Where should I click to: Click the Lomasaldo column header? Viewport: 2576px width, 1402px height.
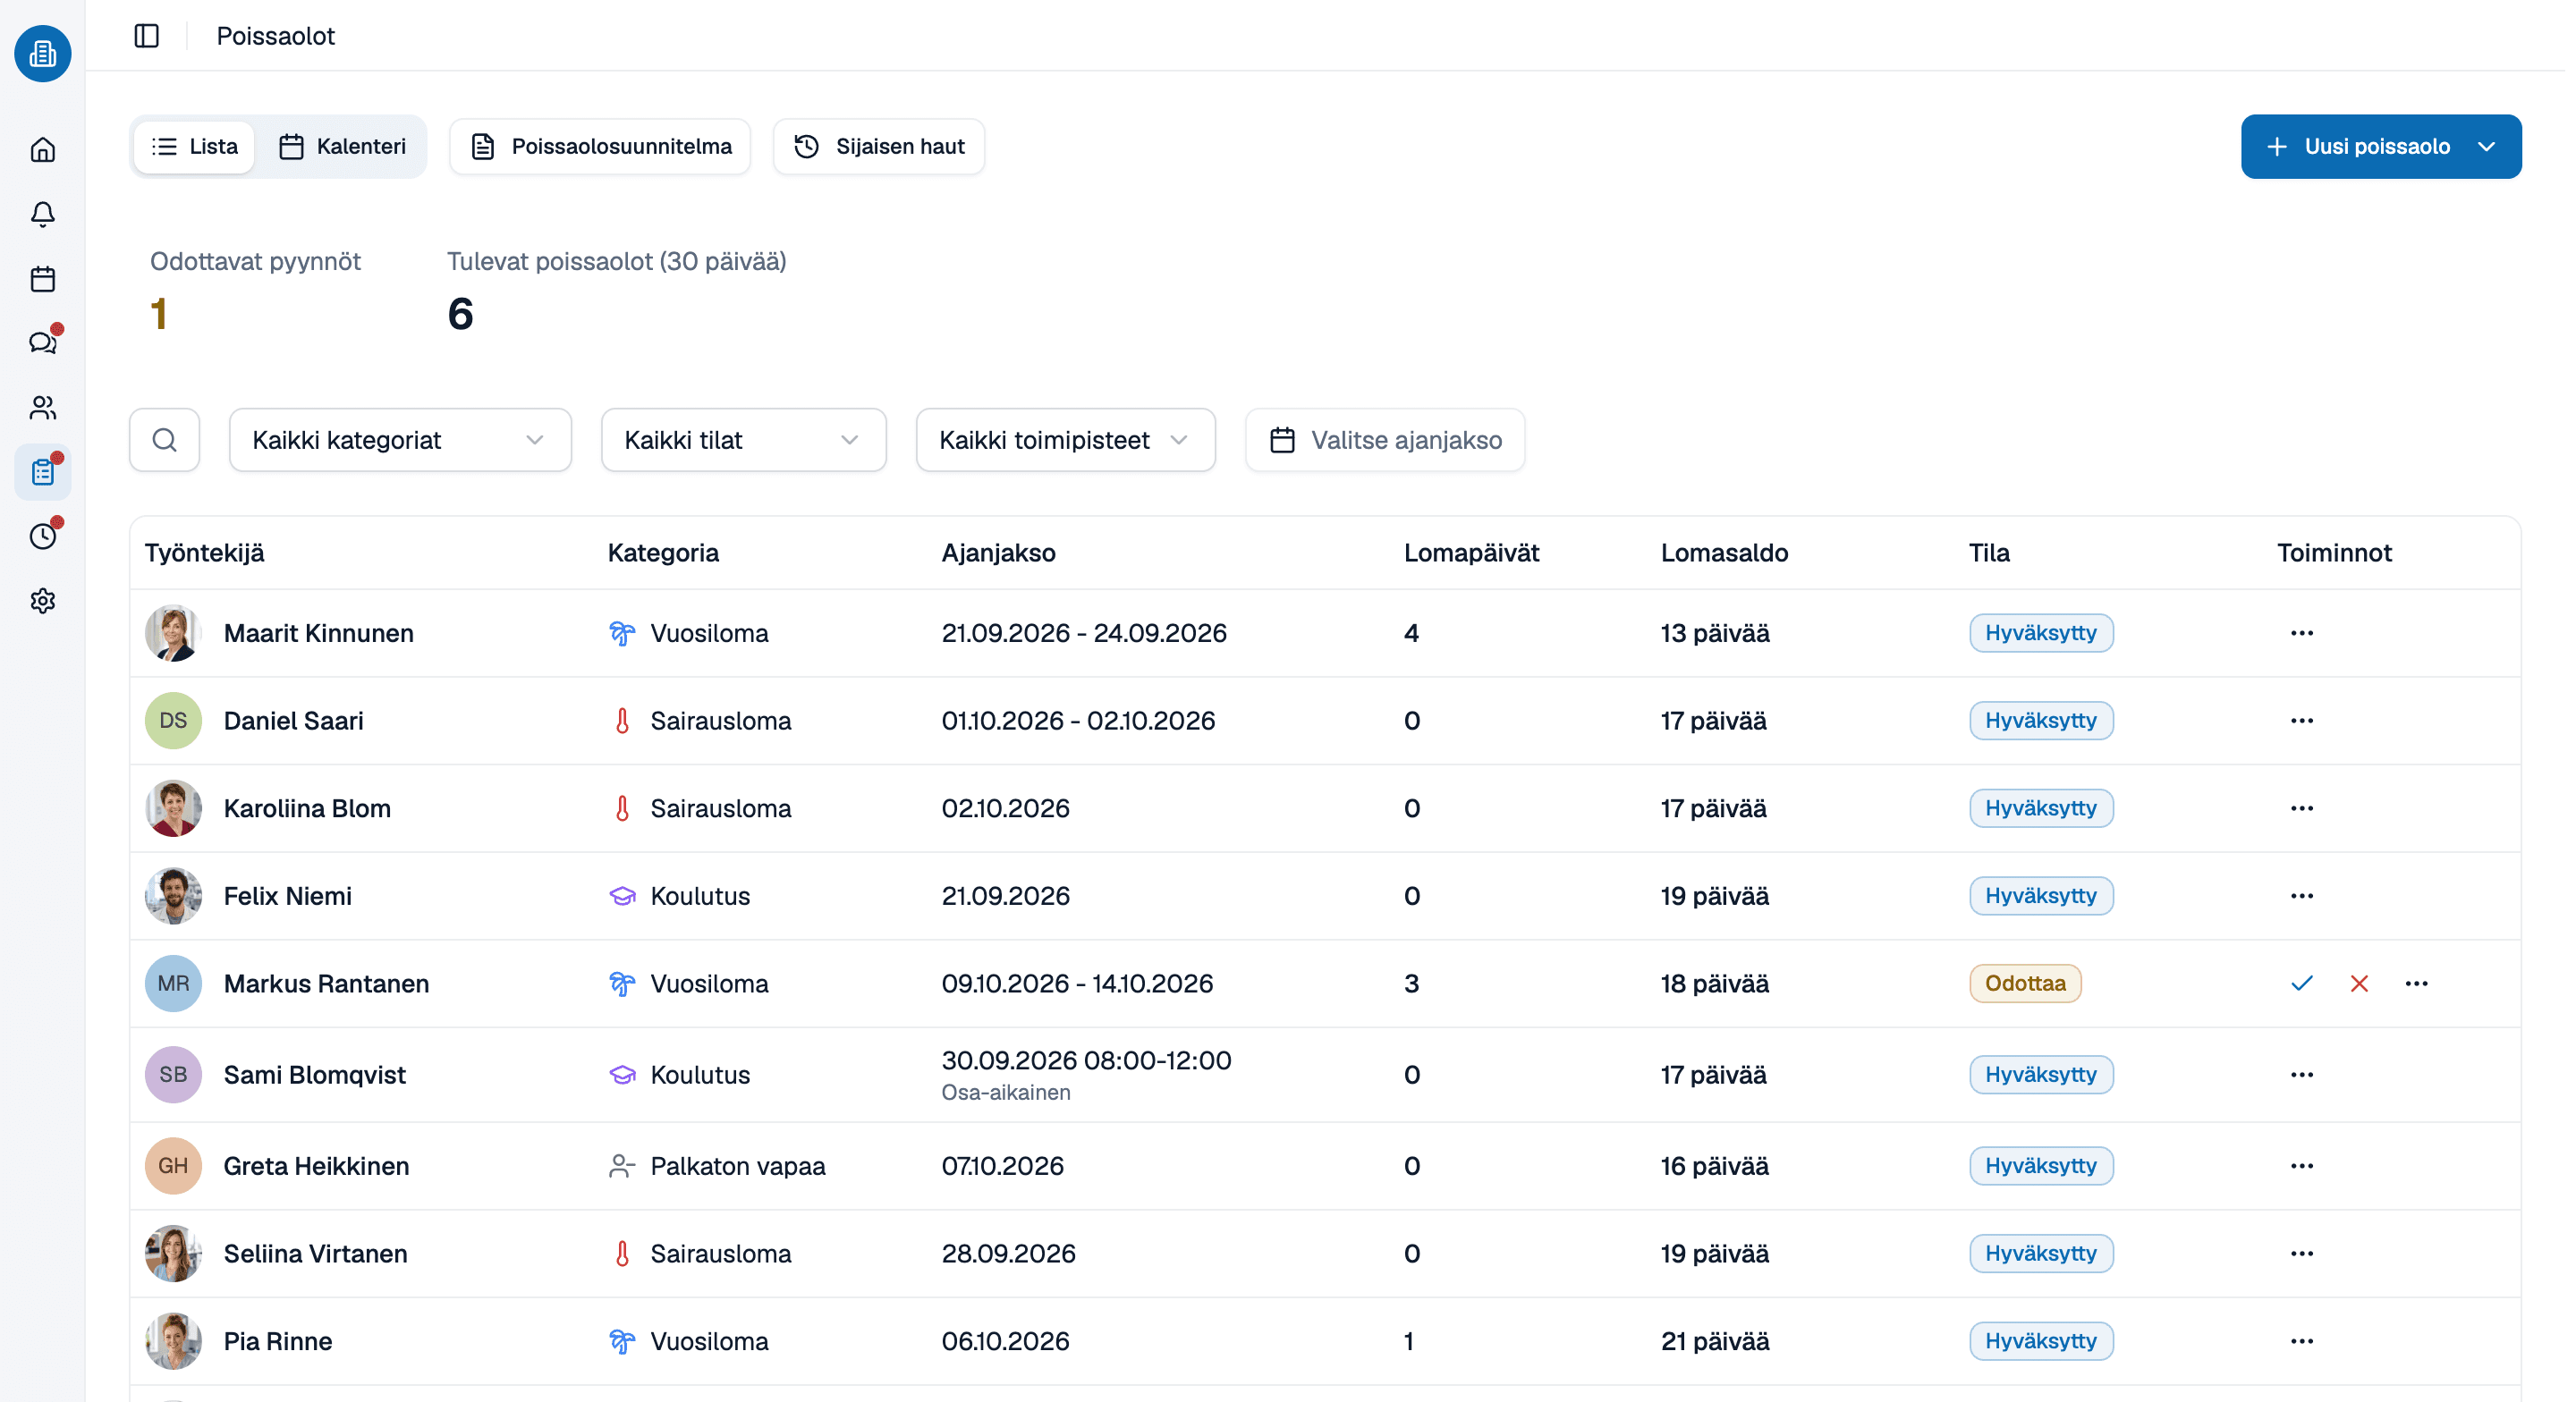coord(1724,553)
